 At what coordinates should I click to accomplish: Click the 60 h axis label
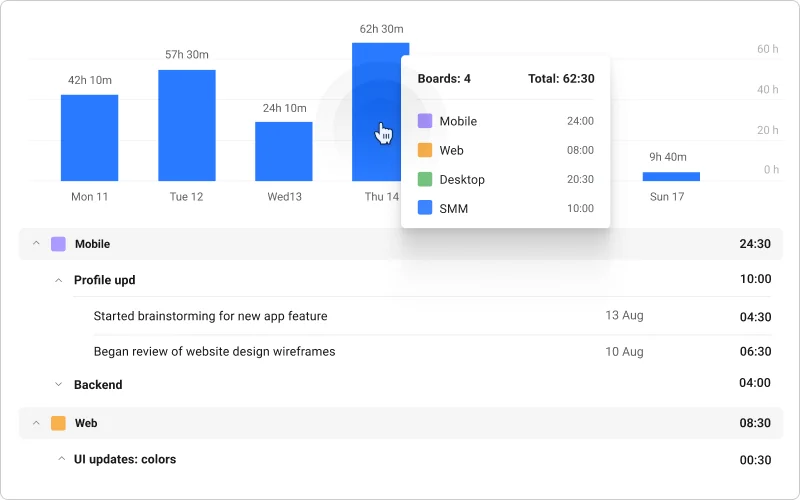(768, 49)
